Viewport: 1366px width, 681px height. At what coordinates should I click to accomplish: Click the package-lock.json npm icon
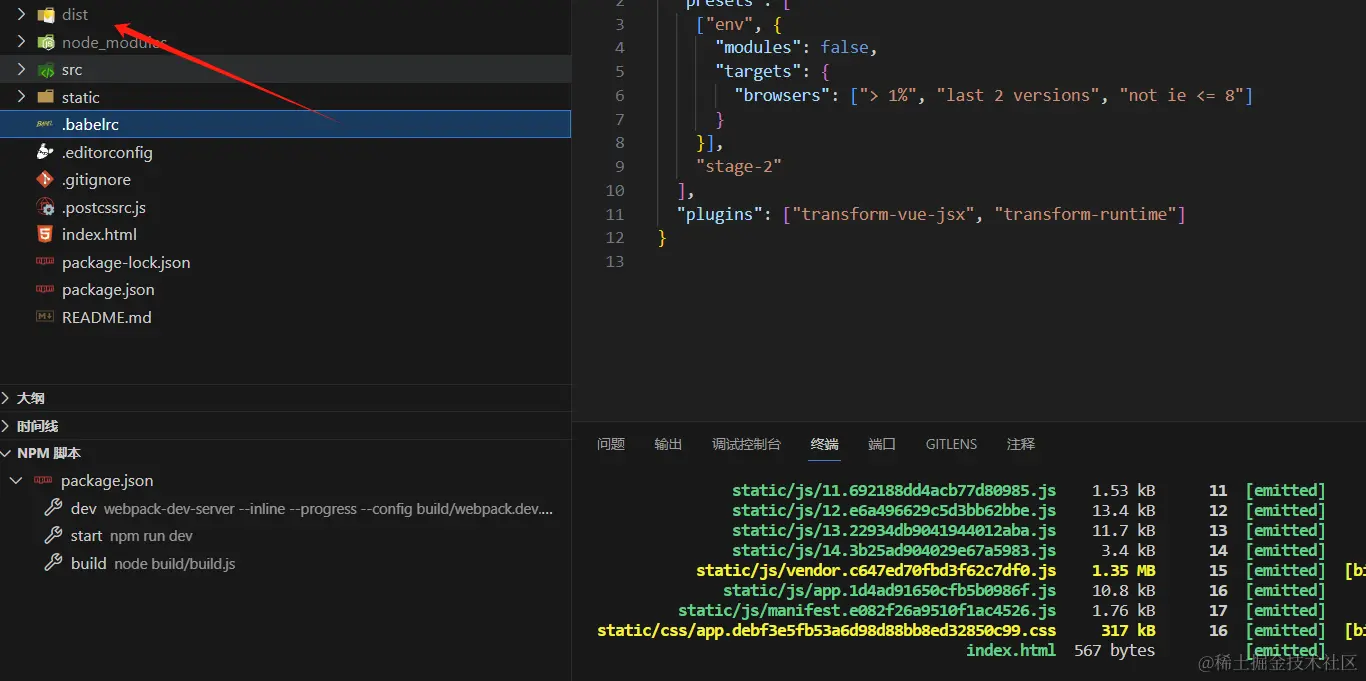[45, 262]
